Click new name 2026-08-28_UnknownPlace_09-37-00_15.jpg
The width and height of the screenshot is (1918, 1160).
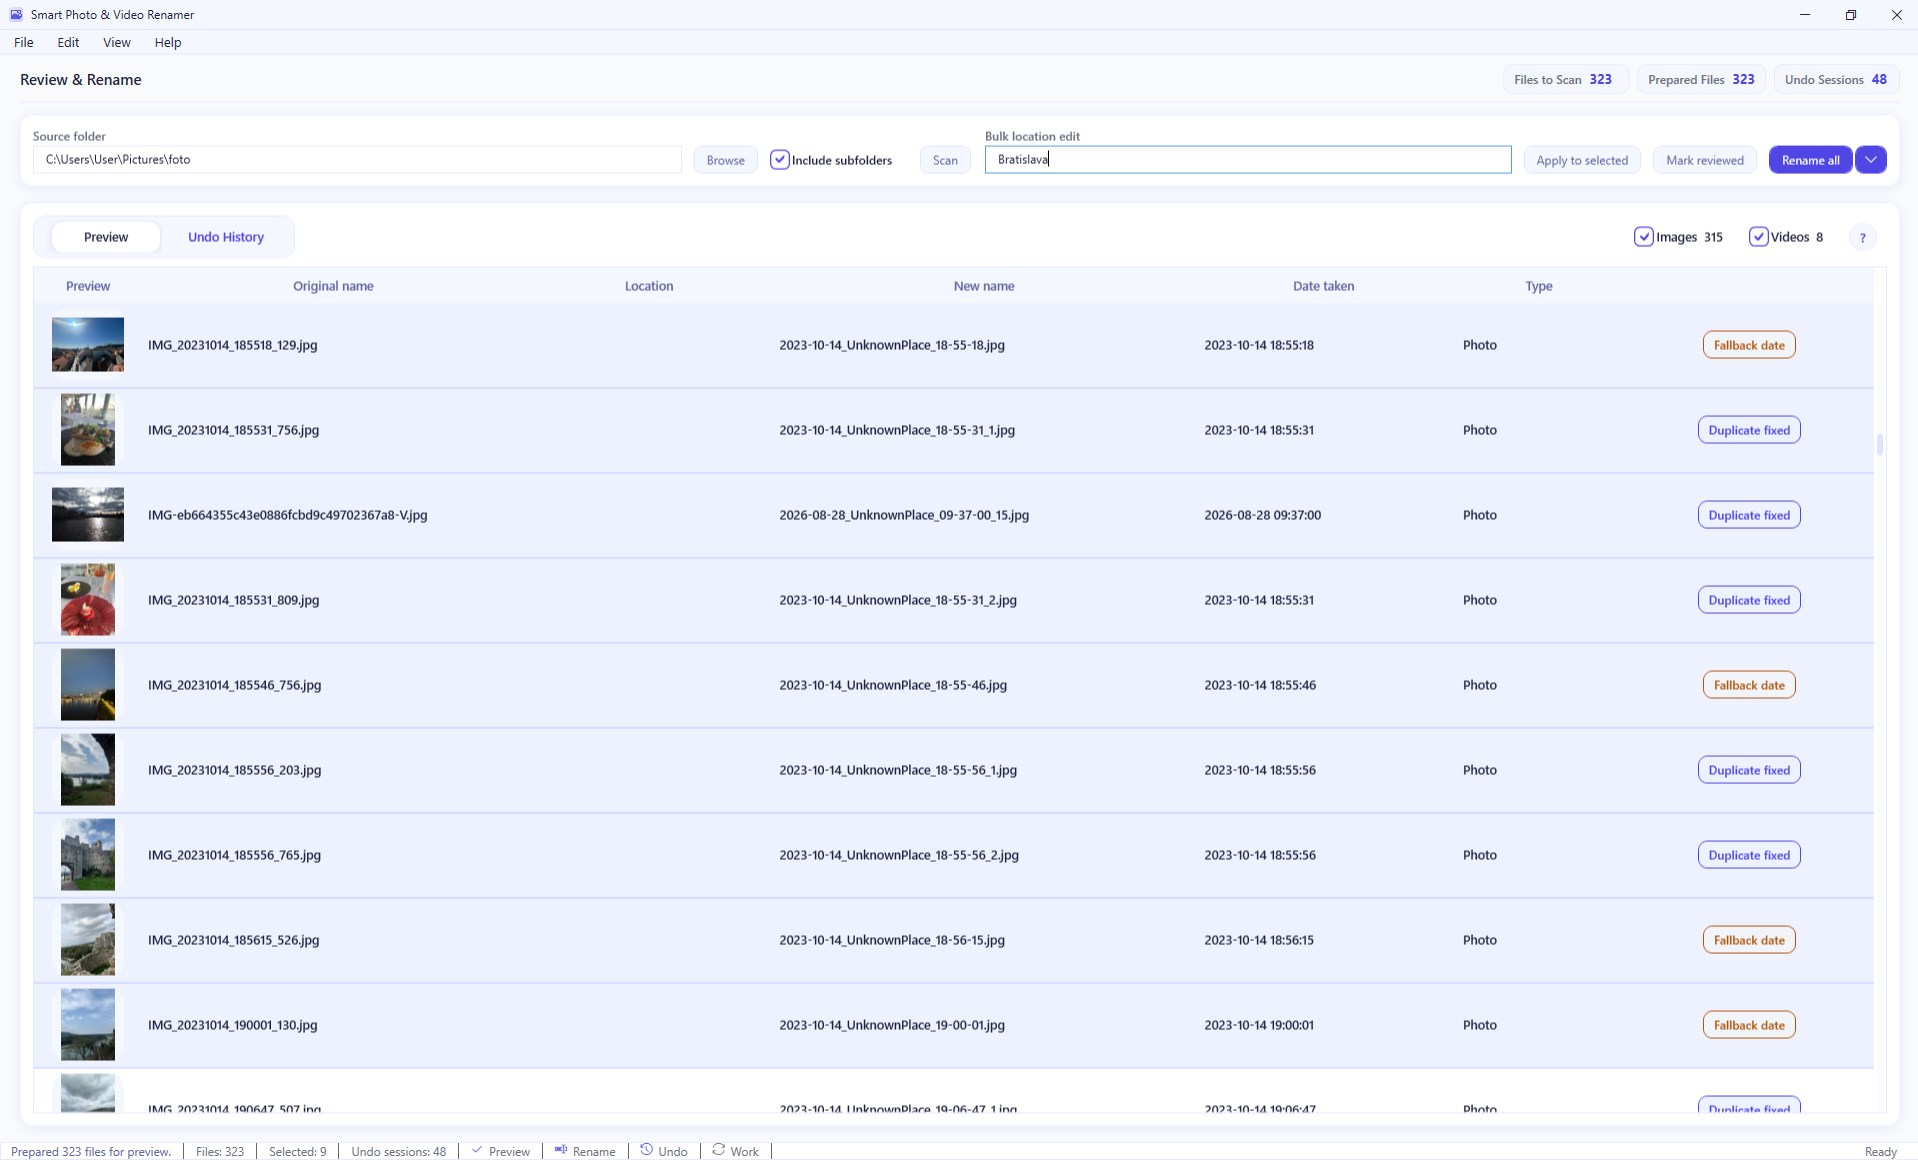coord(904,515)
